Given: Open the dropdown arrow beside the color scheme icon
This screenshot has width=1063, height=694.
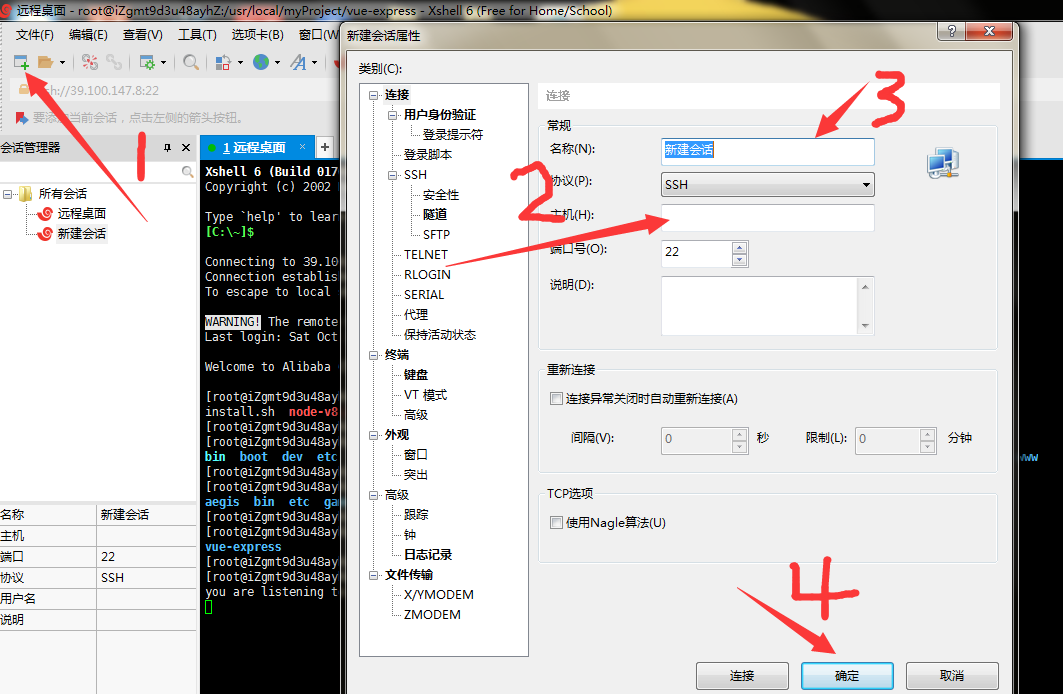Looking at the screenshot, I should [x=240, y=63].
